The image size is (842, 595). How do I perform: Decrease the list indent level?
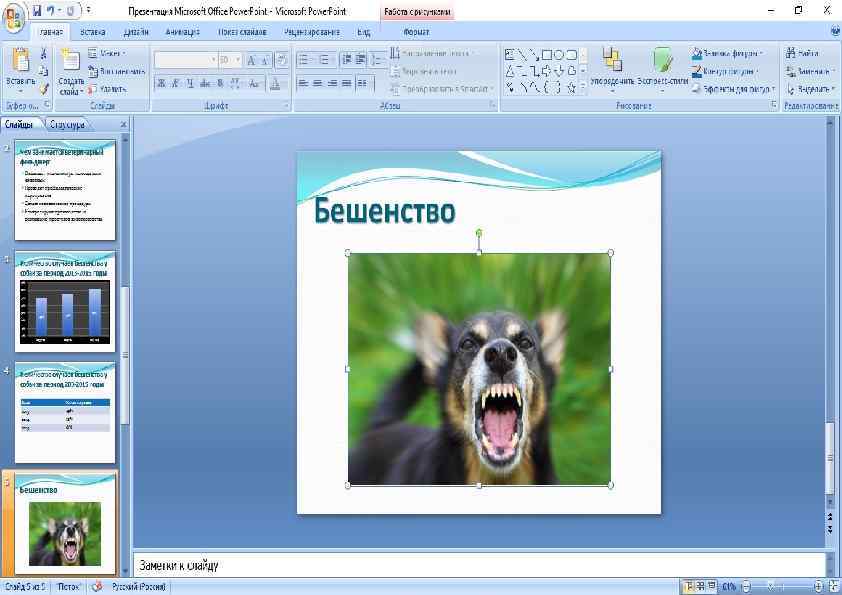click(346, 60)
